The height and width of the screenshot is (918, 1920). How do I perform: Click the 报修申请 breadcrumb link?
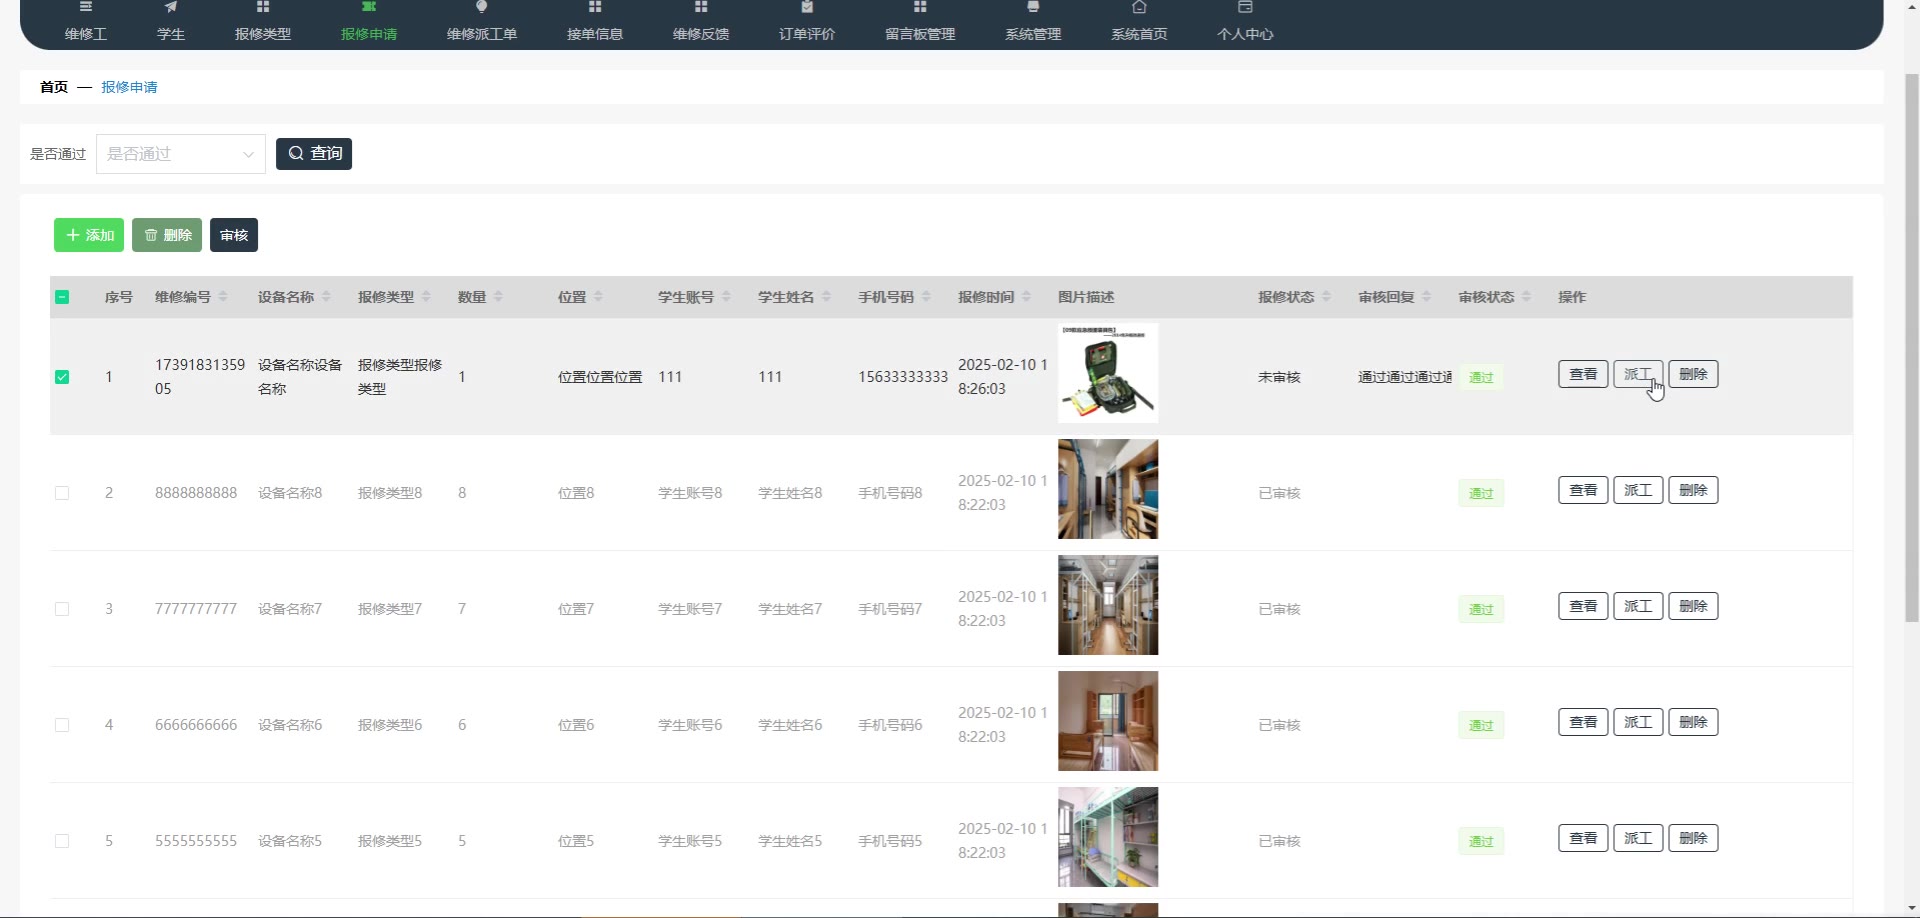coord(129,87)
